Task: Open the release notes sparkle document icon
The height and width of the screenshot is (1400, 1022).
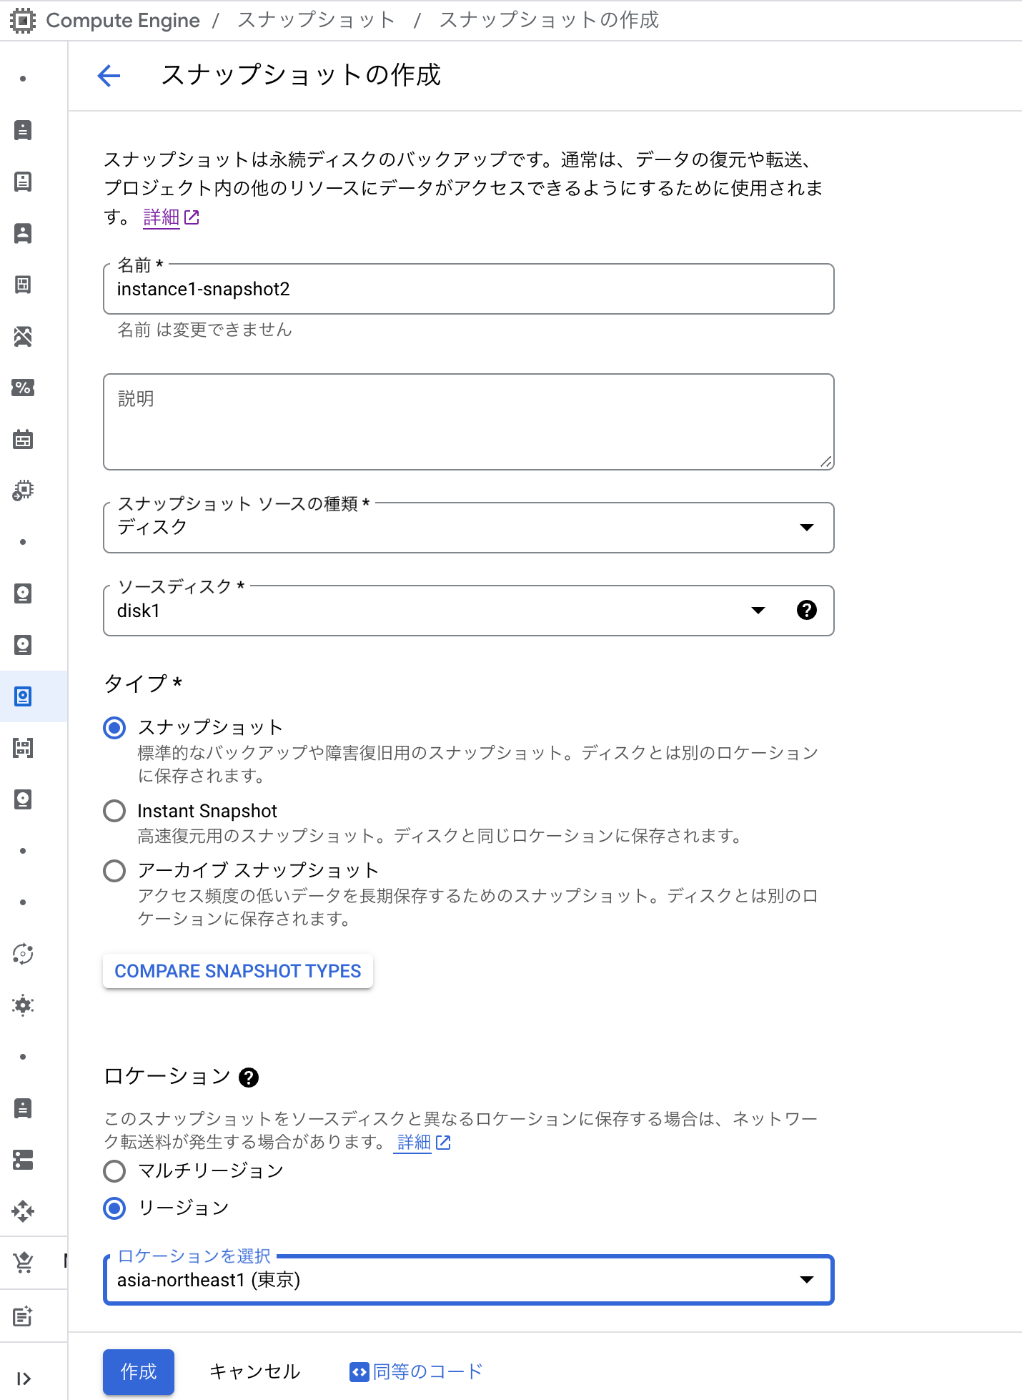Action: point(23,1316)
